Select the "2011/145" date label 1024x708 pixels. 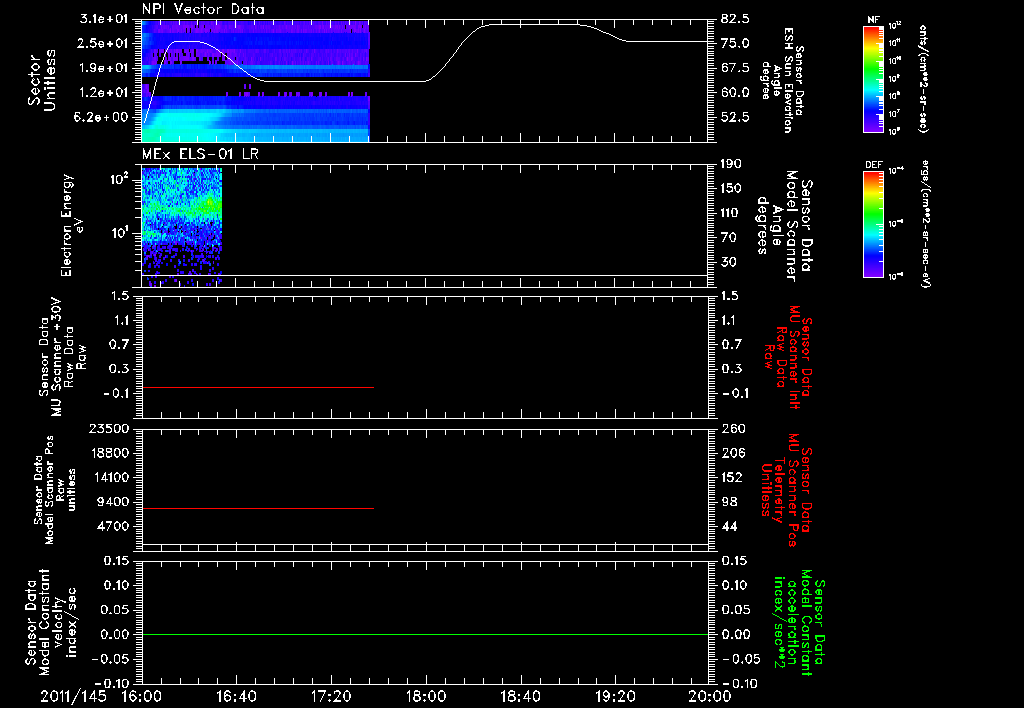tap(73, 696)
